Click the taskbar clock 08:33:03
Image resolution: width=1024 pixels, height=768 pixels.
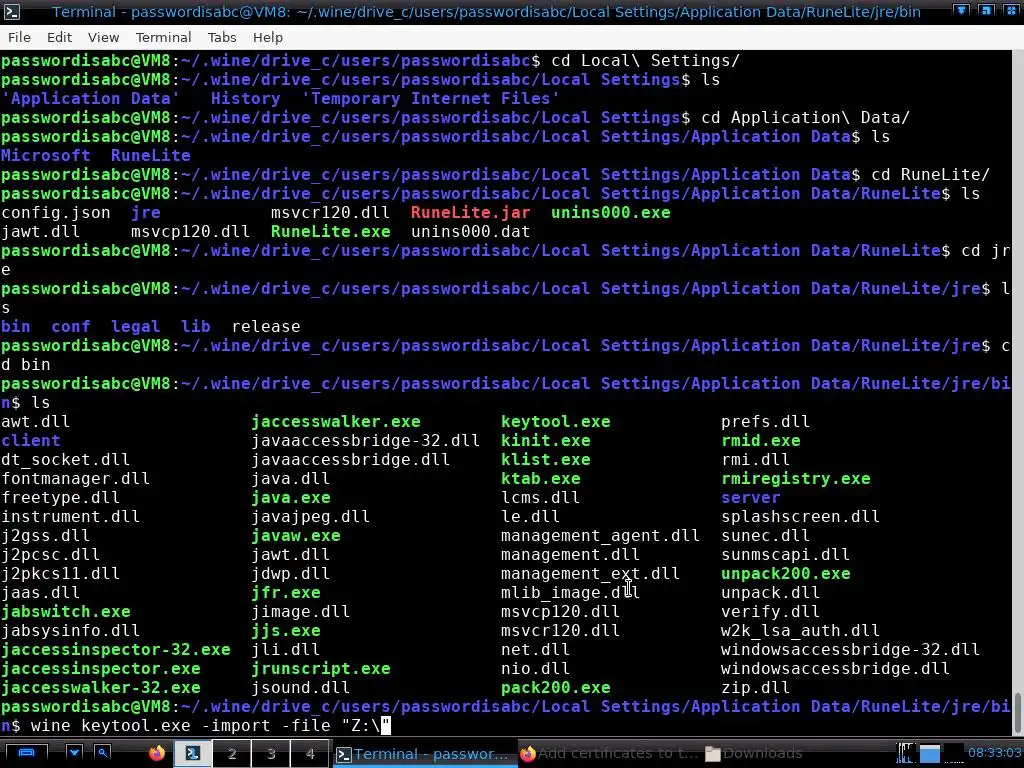[994, 753]
